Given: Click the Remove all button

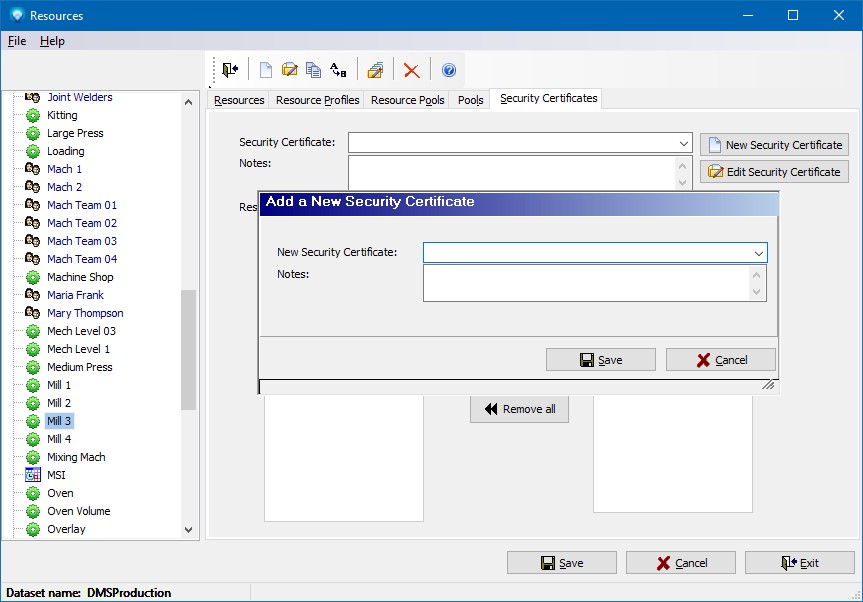Looking at the screenshot, I should [x=519, y=409].
